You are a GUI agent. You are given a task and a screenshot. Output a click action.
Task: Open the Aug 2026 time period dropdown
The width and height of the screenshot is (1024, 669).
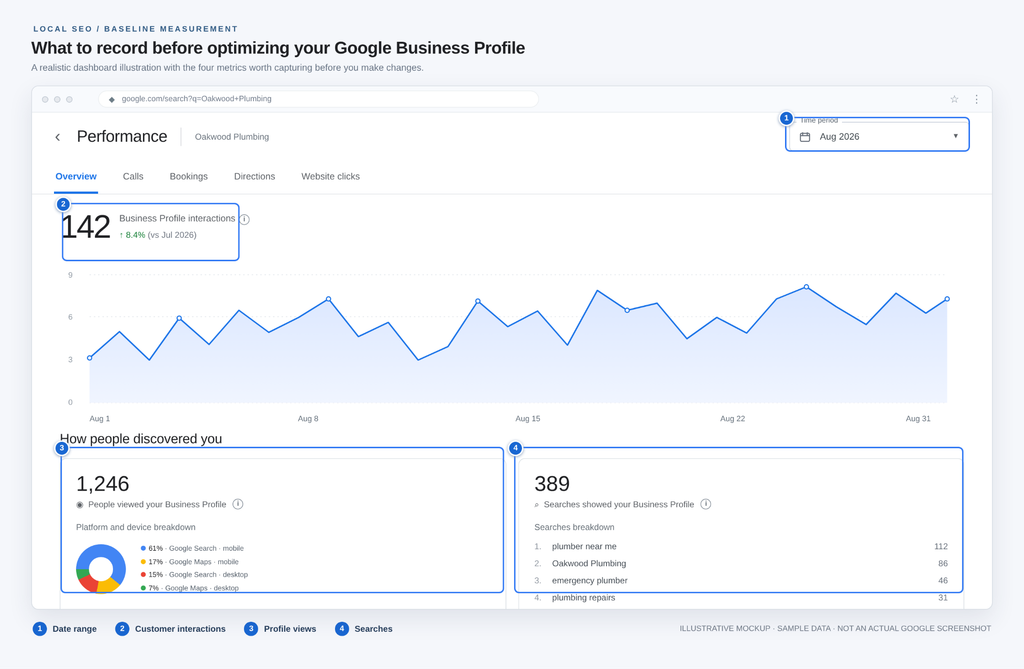point(877,137)
